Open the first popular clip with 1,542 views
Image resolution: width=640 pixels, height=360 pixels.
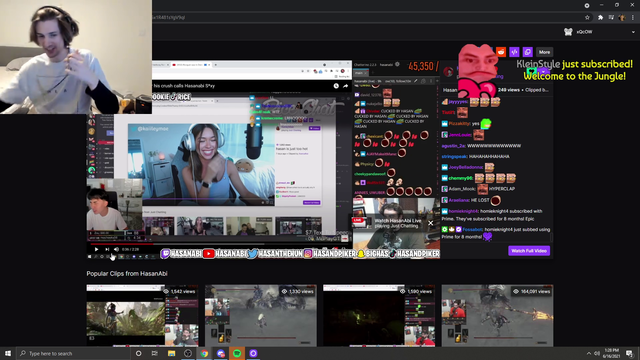(142, 316)
